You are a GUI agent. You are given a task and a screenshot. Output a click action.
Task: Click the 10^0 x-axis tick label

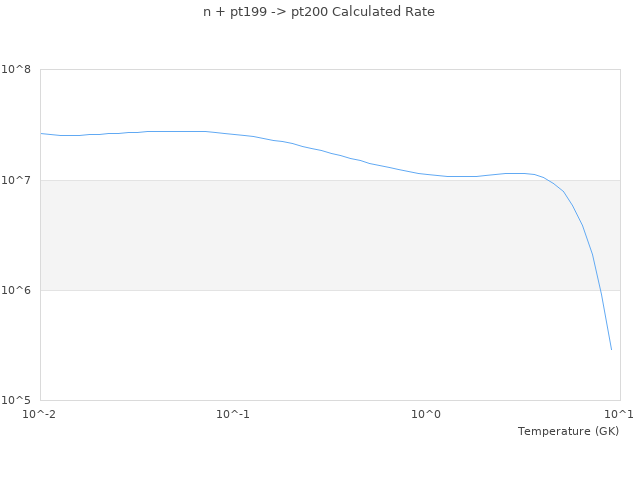point(427,414)
